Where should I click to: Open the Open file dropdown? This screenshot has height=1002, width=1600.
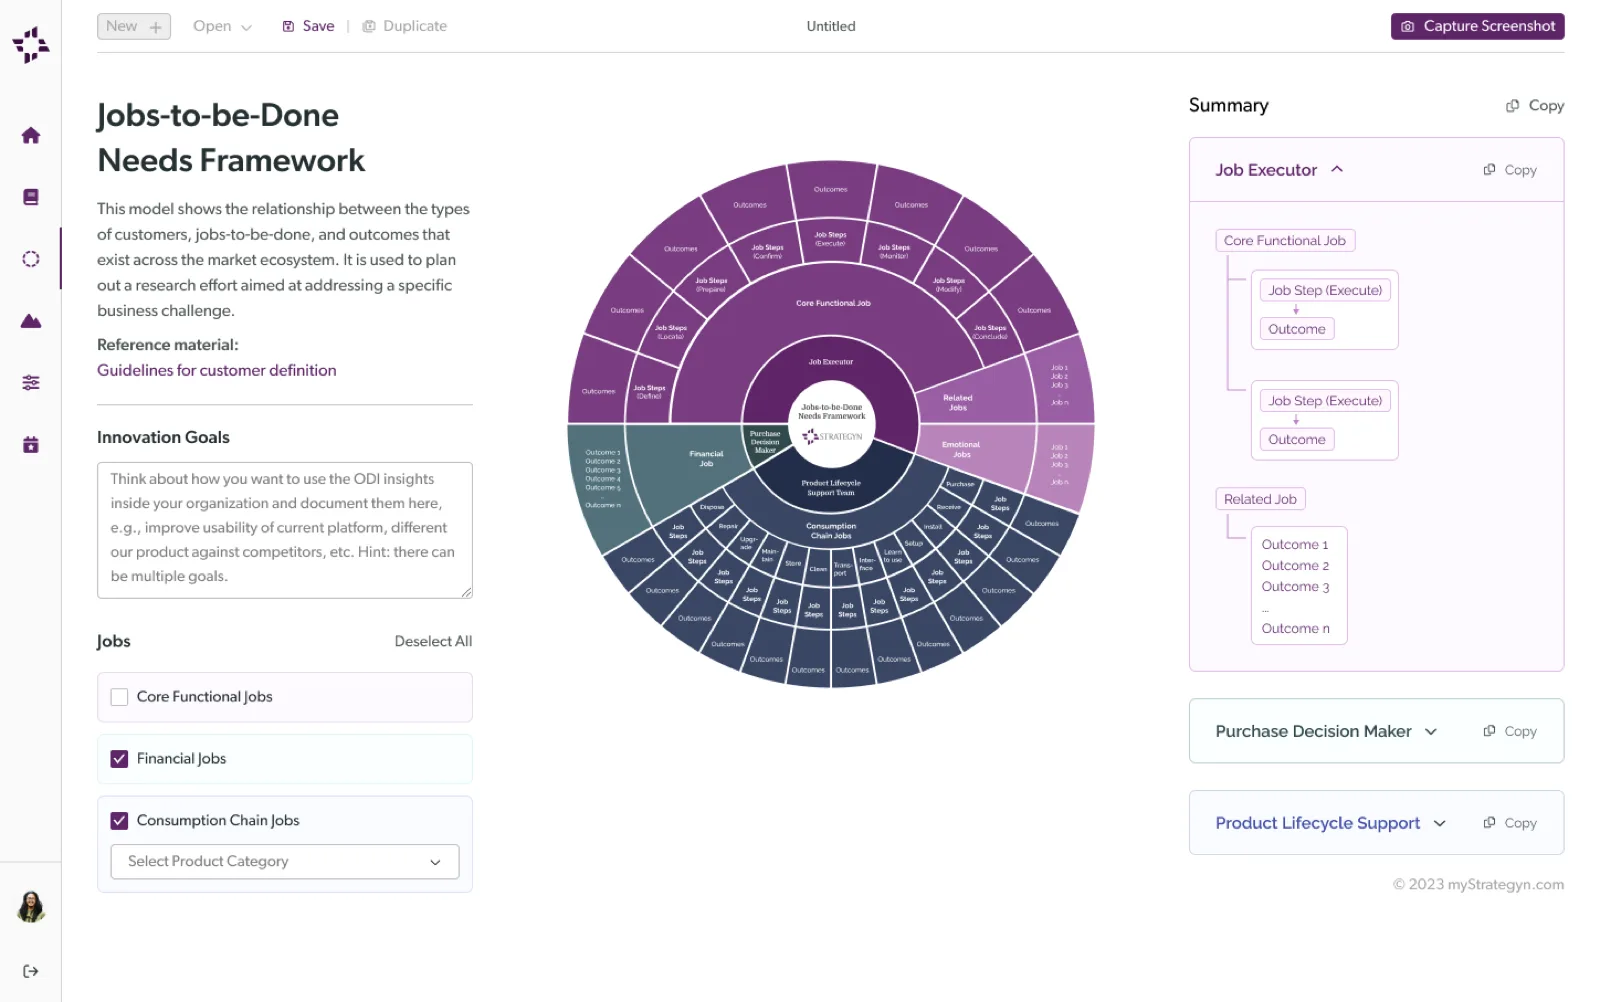tap(222, 27)
